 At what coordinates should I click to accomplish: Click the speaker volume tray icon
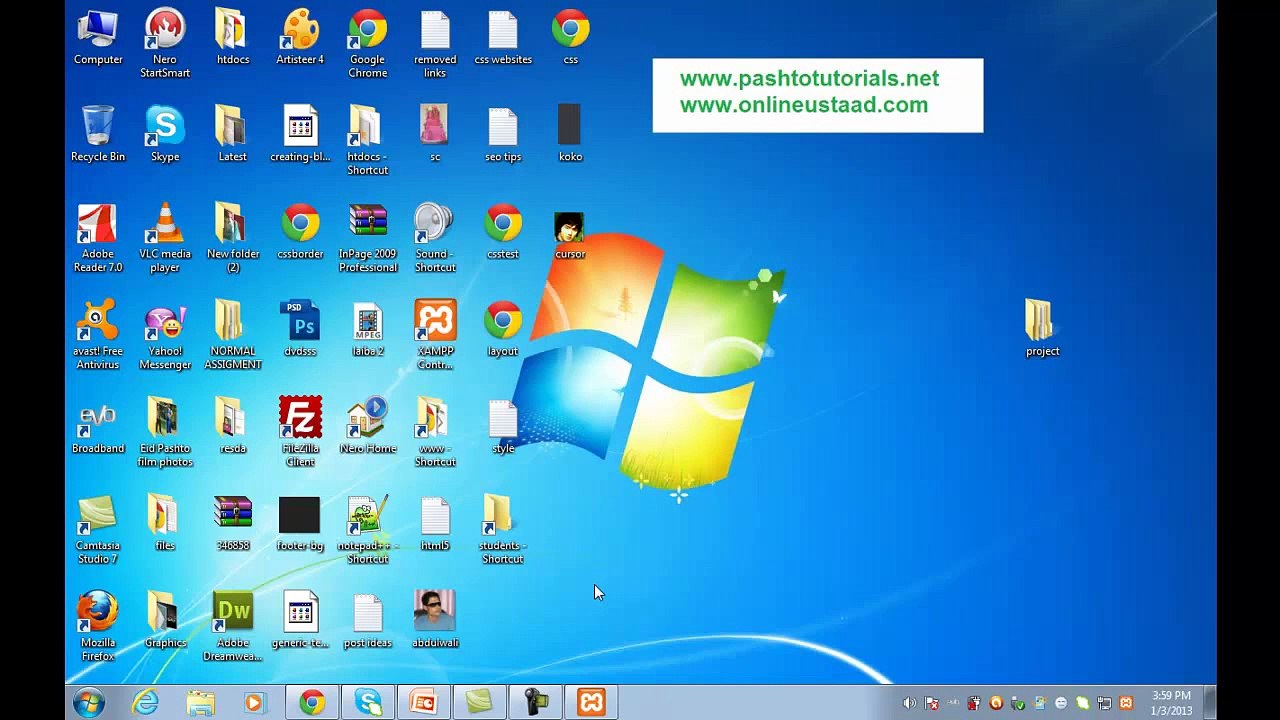[x=909, y=703]
